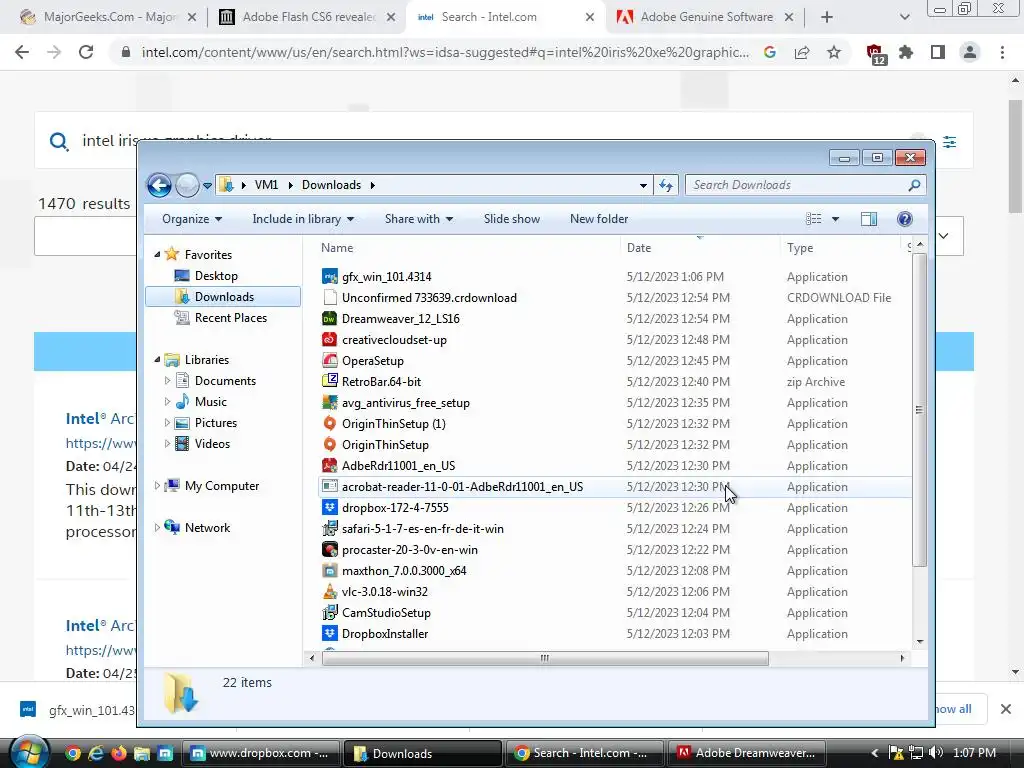Sort files by the Type column header
This screenshot has width=1024, height=768.
coord(841,248)
